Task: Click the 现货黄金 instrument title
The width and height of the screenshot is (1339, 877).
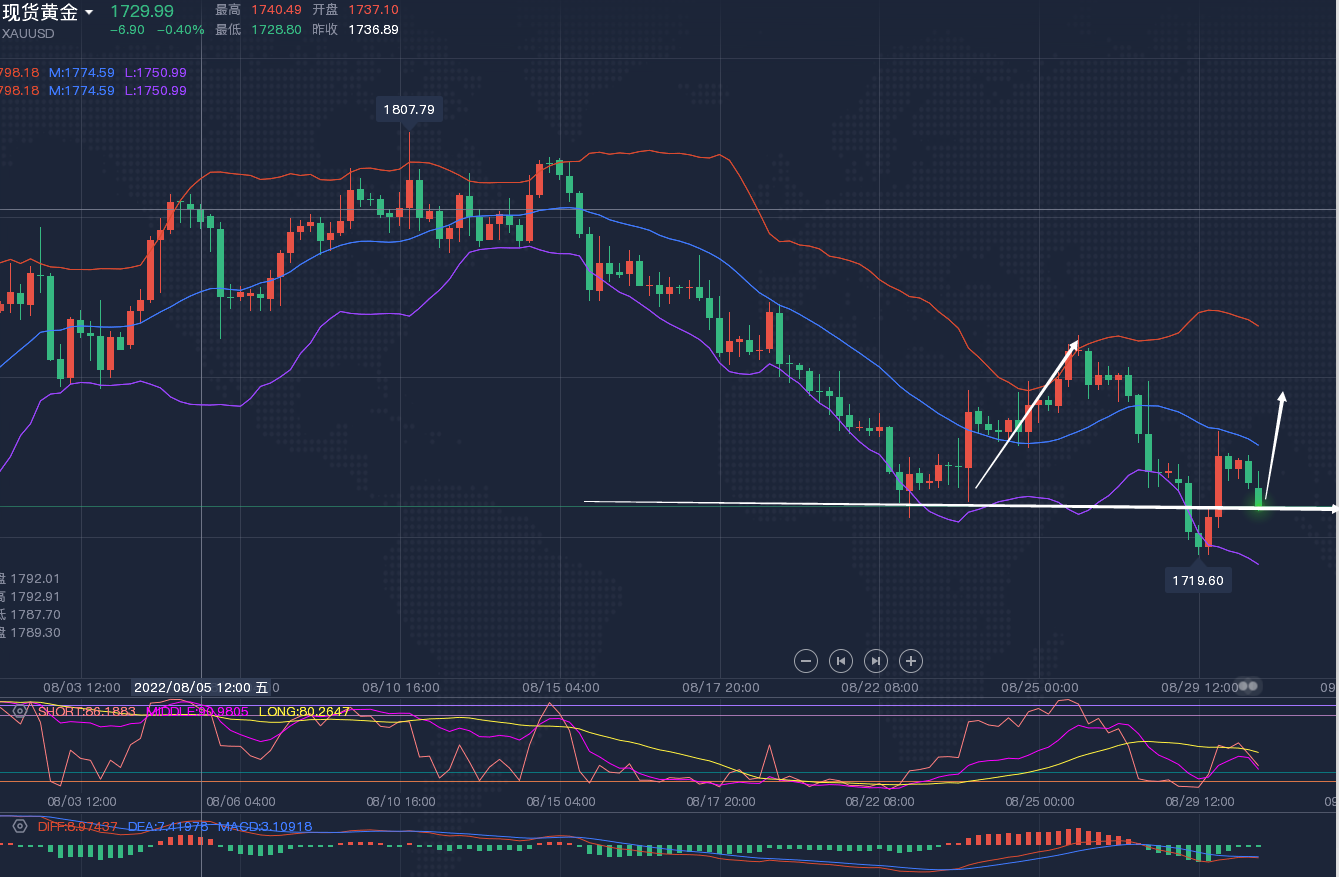Action: coord(40,12)
